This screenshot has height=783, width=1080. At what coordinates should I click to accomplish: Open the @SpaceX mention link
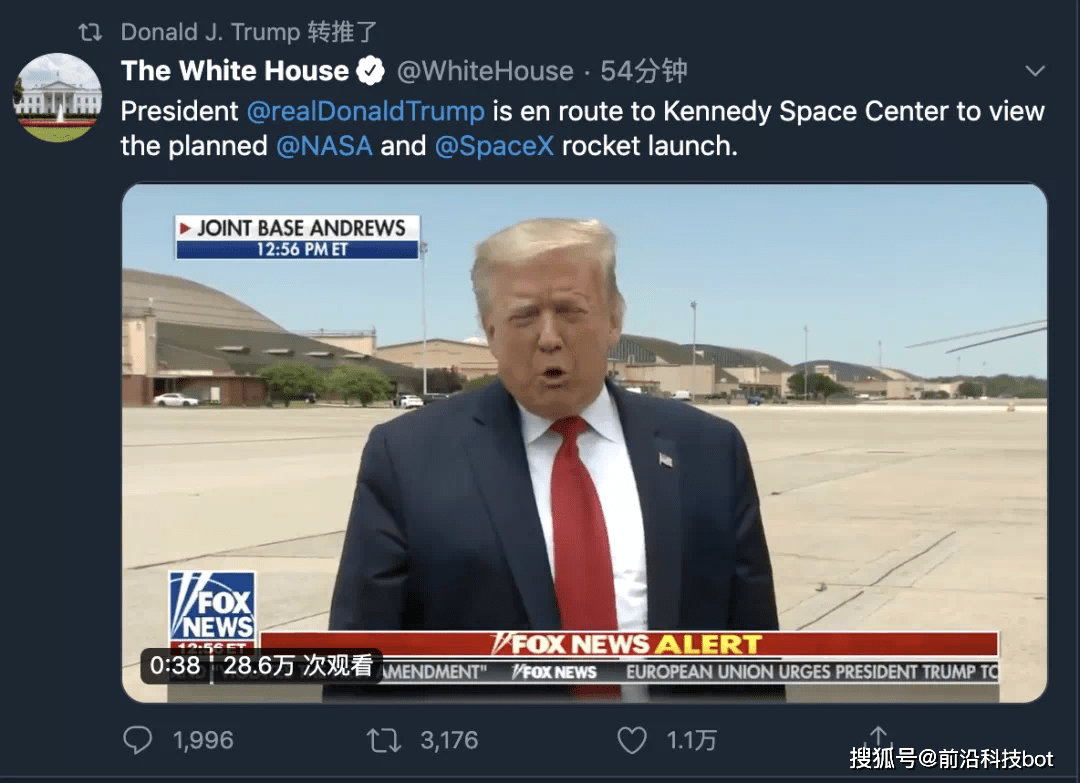[494, 146]
